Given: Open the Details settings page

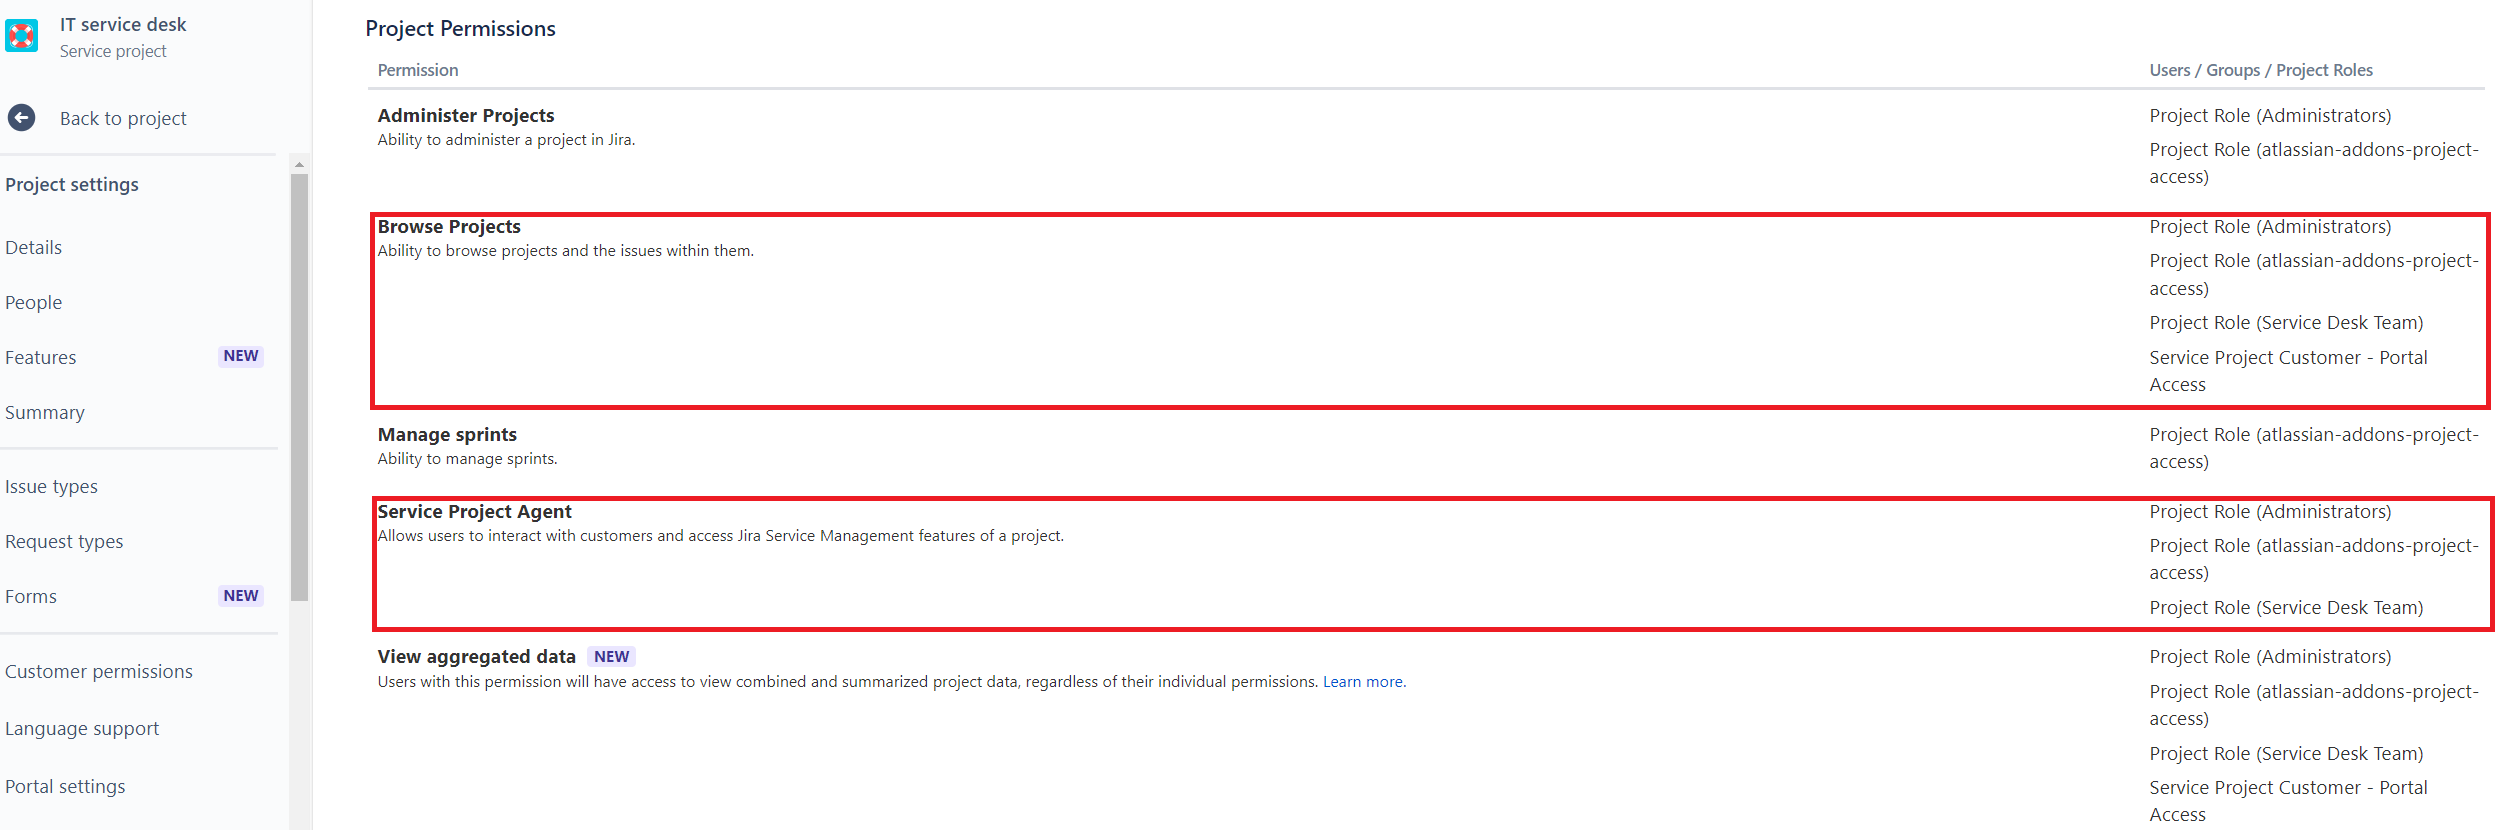Looking at the screenshot, I should pyautogui.click(x=34, y=248).
